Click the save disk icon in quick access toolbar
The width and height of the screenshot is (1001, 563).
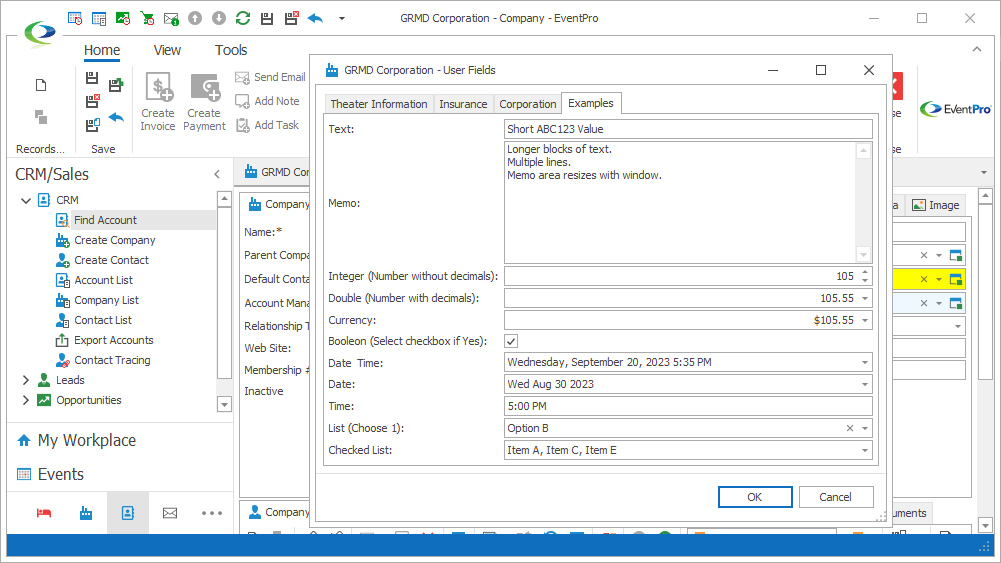pyautogui.click(x=267, y=19)
